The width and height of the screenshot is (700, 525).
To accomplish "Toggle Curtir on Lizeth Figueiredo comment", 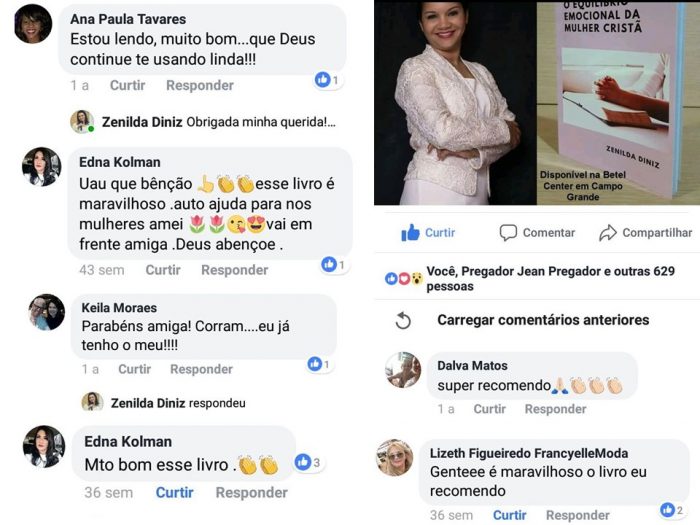I will point(509,515).
